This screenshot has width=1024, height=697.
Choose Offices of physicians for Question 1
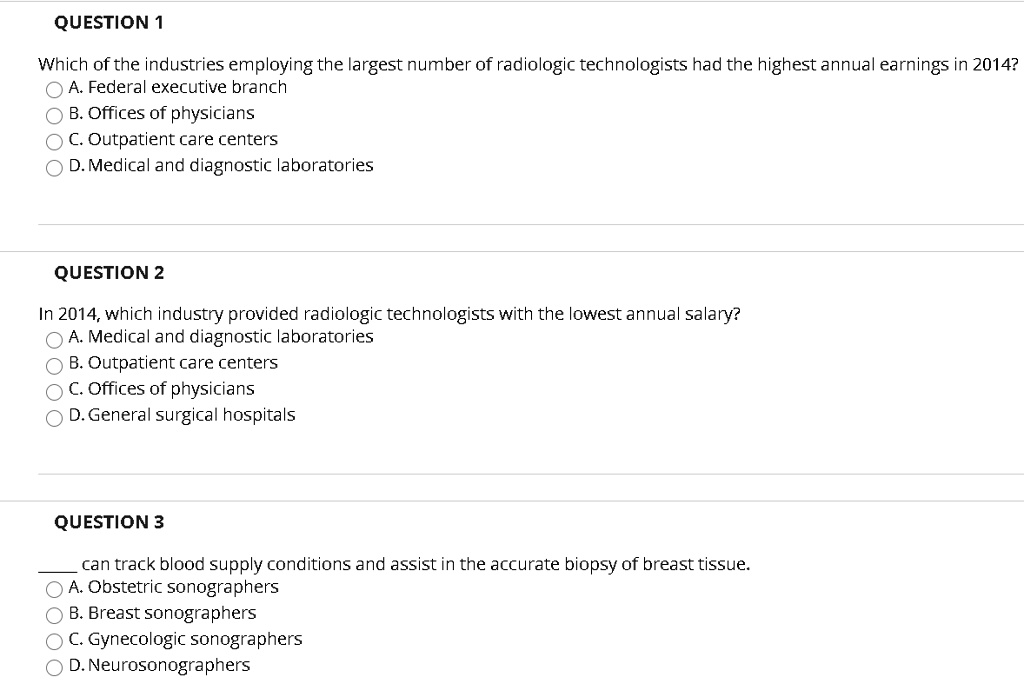tap(54, 116)
